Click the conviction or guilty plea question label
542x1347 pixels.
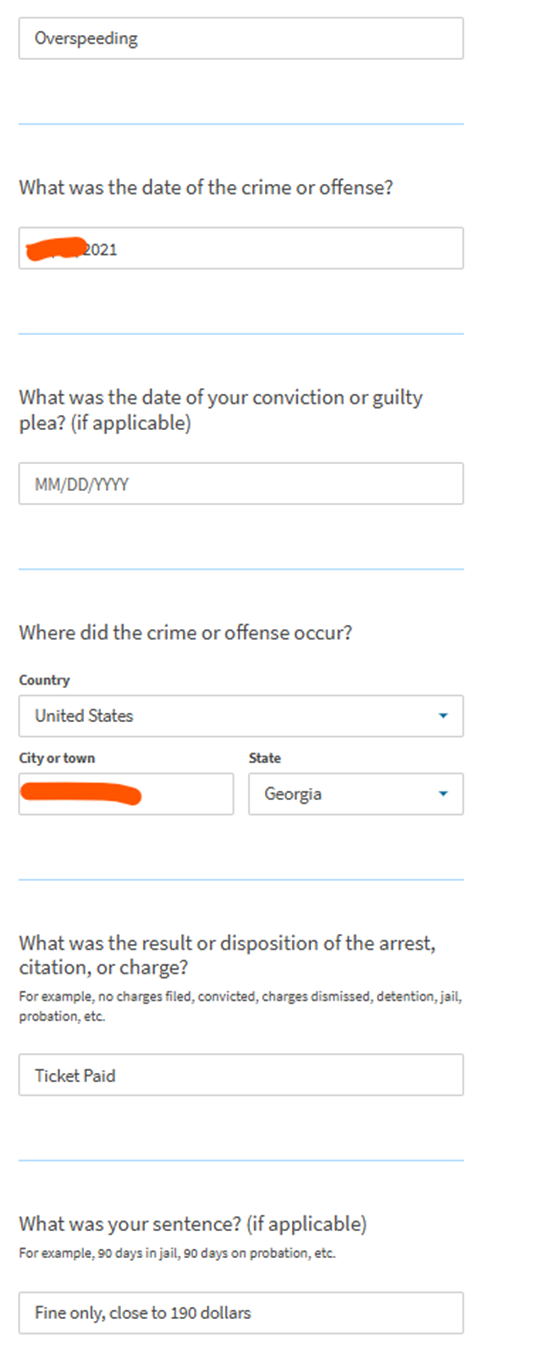tap(221, 410)
